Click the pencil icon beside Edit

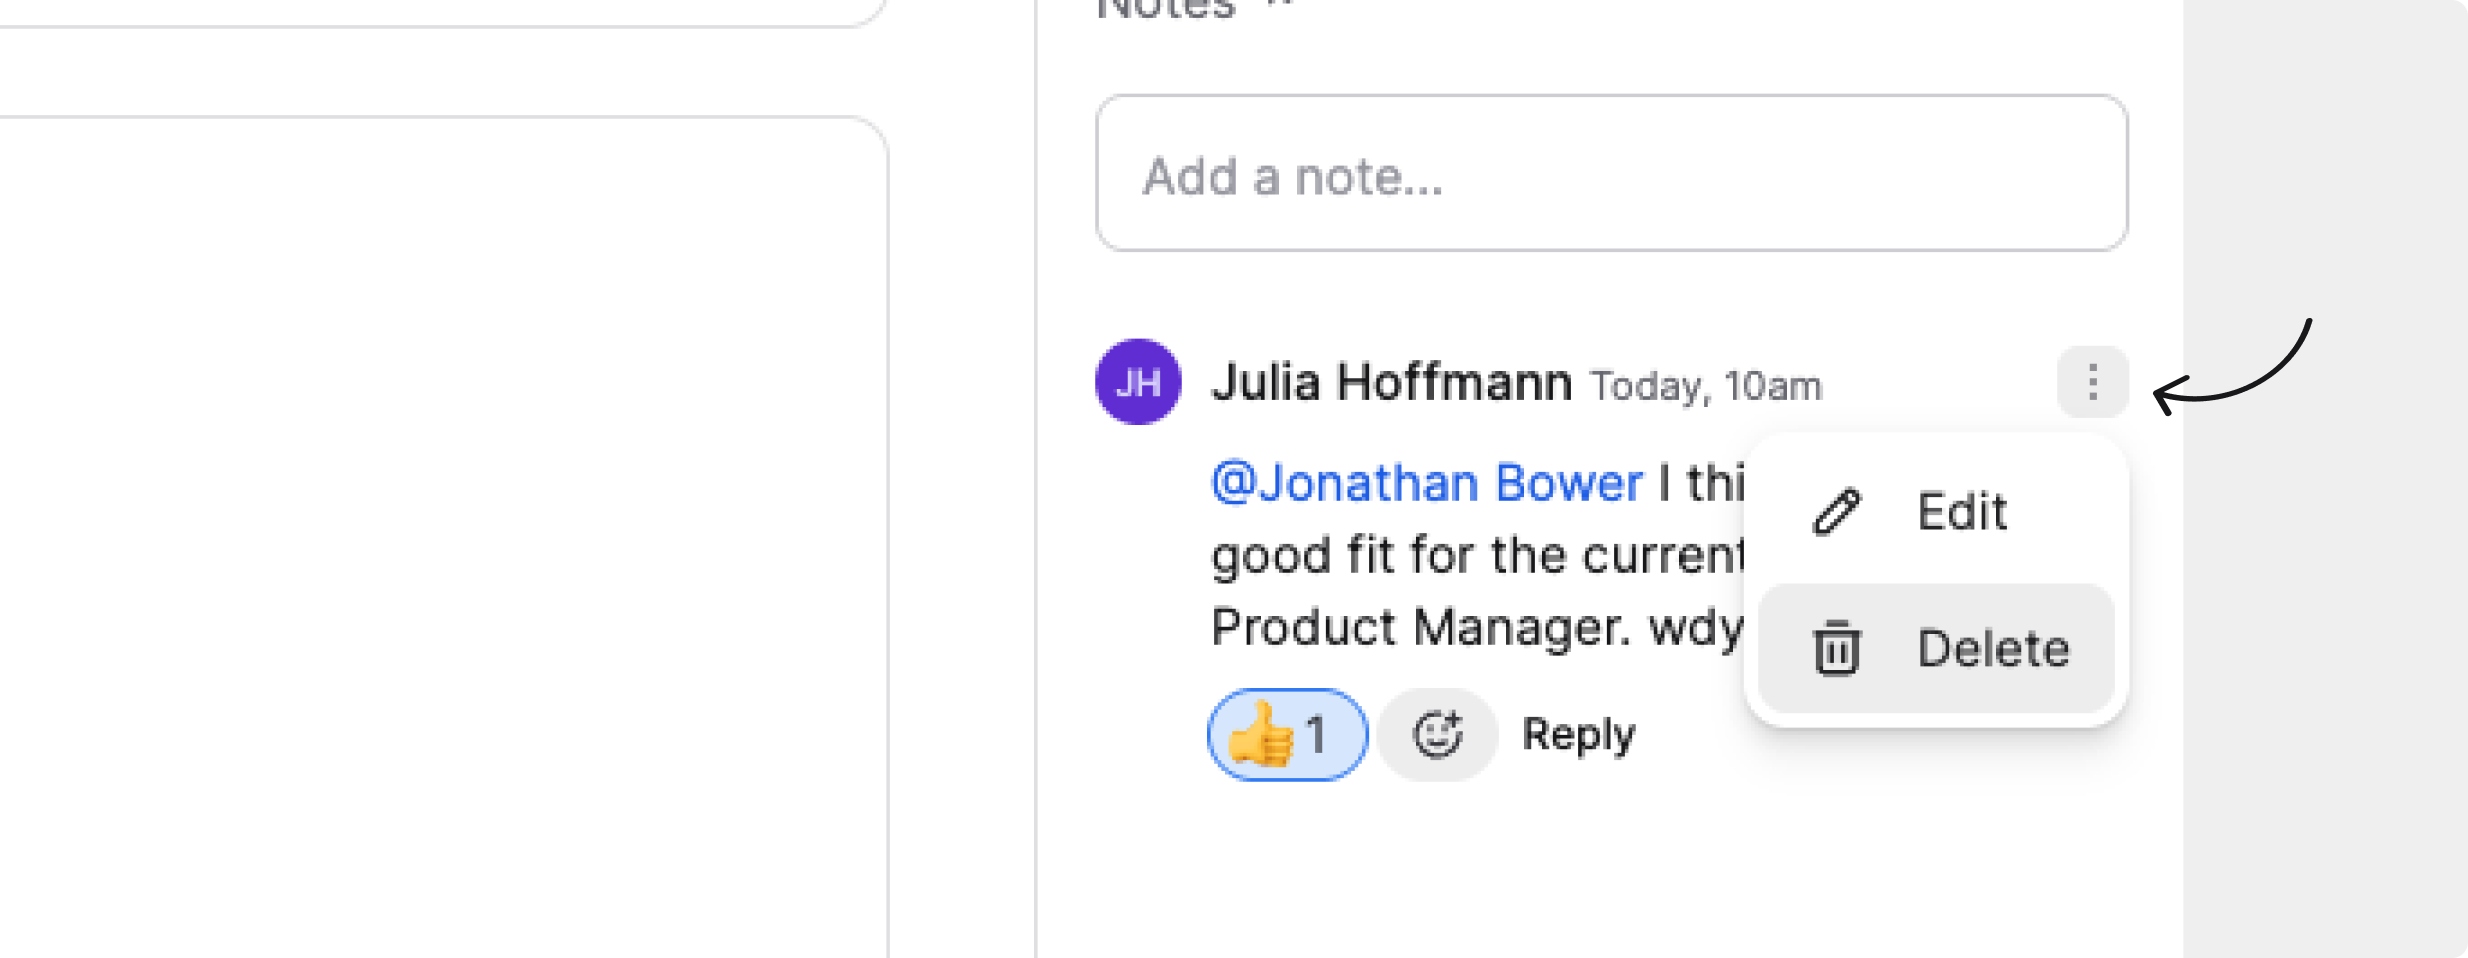click(x=1836, y=512)
